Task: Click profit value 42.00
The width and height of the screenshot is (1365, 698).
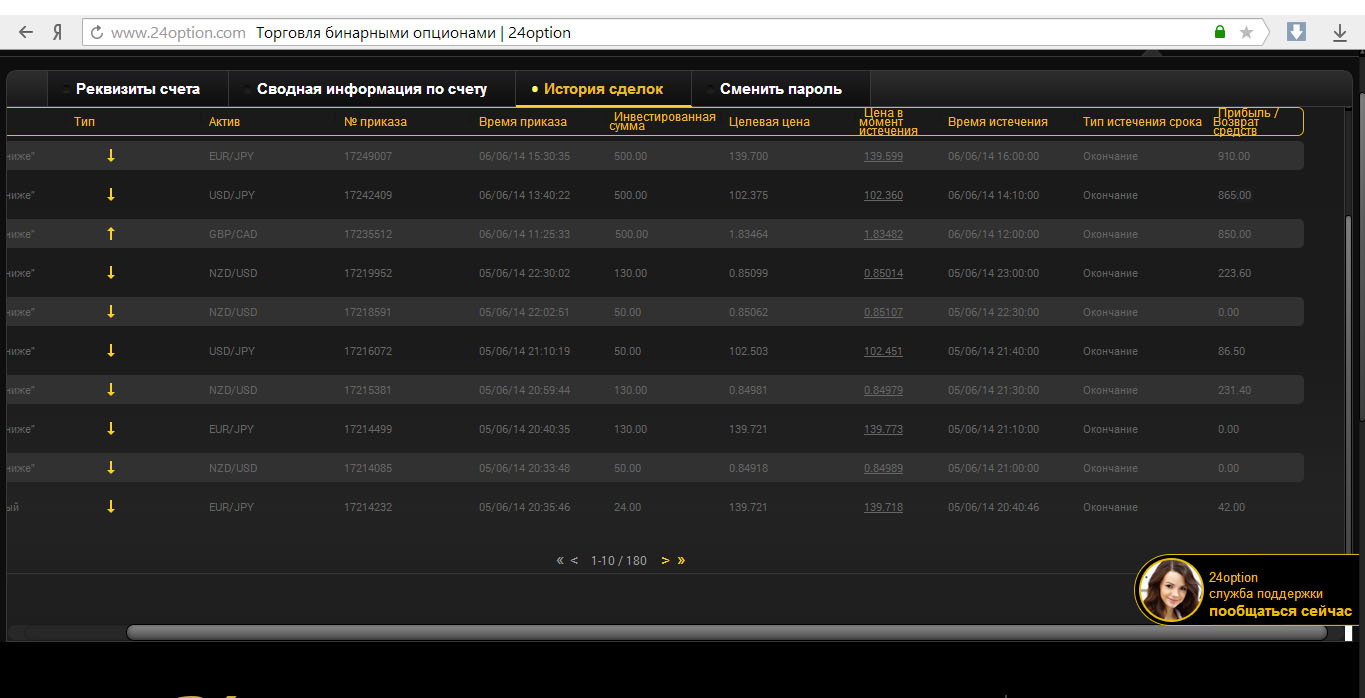Action: 1231,507
